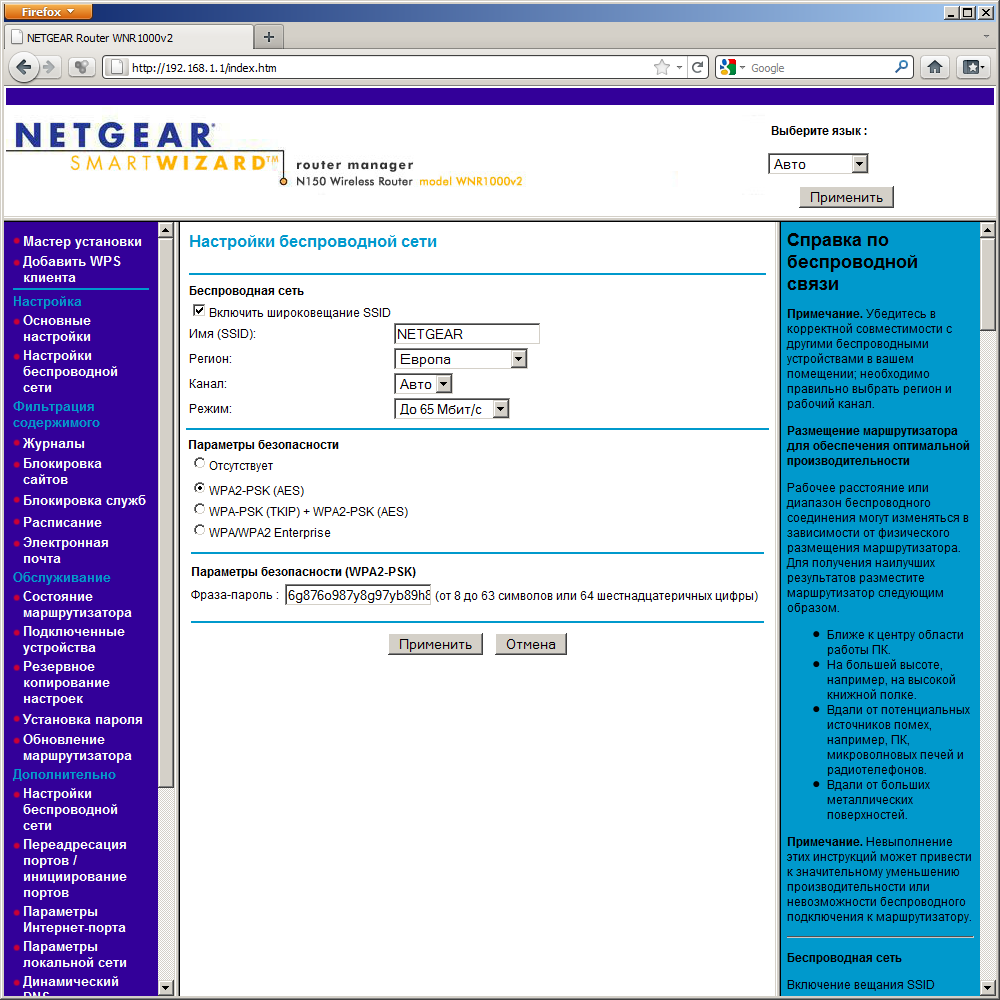The height and width of the screenshot is (1000, 1000).
Task: Toggle Включить широковещание SSID checkbox
Action: click(x=199, y=311)
